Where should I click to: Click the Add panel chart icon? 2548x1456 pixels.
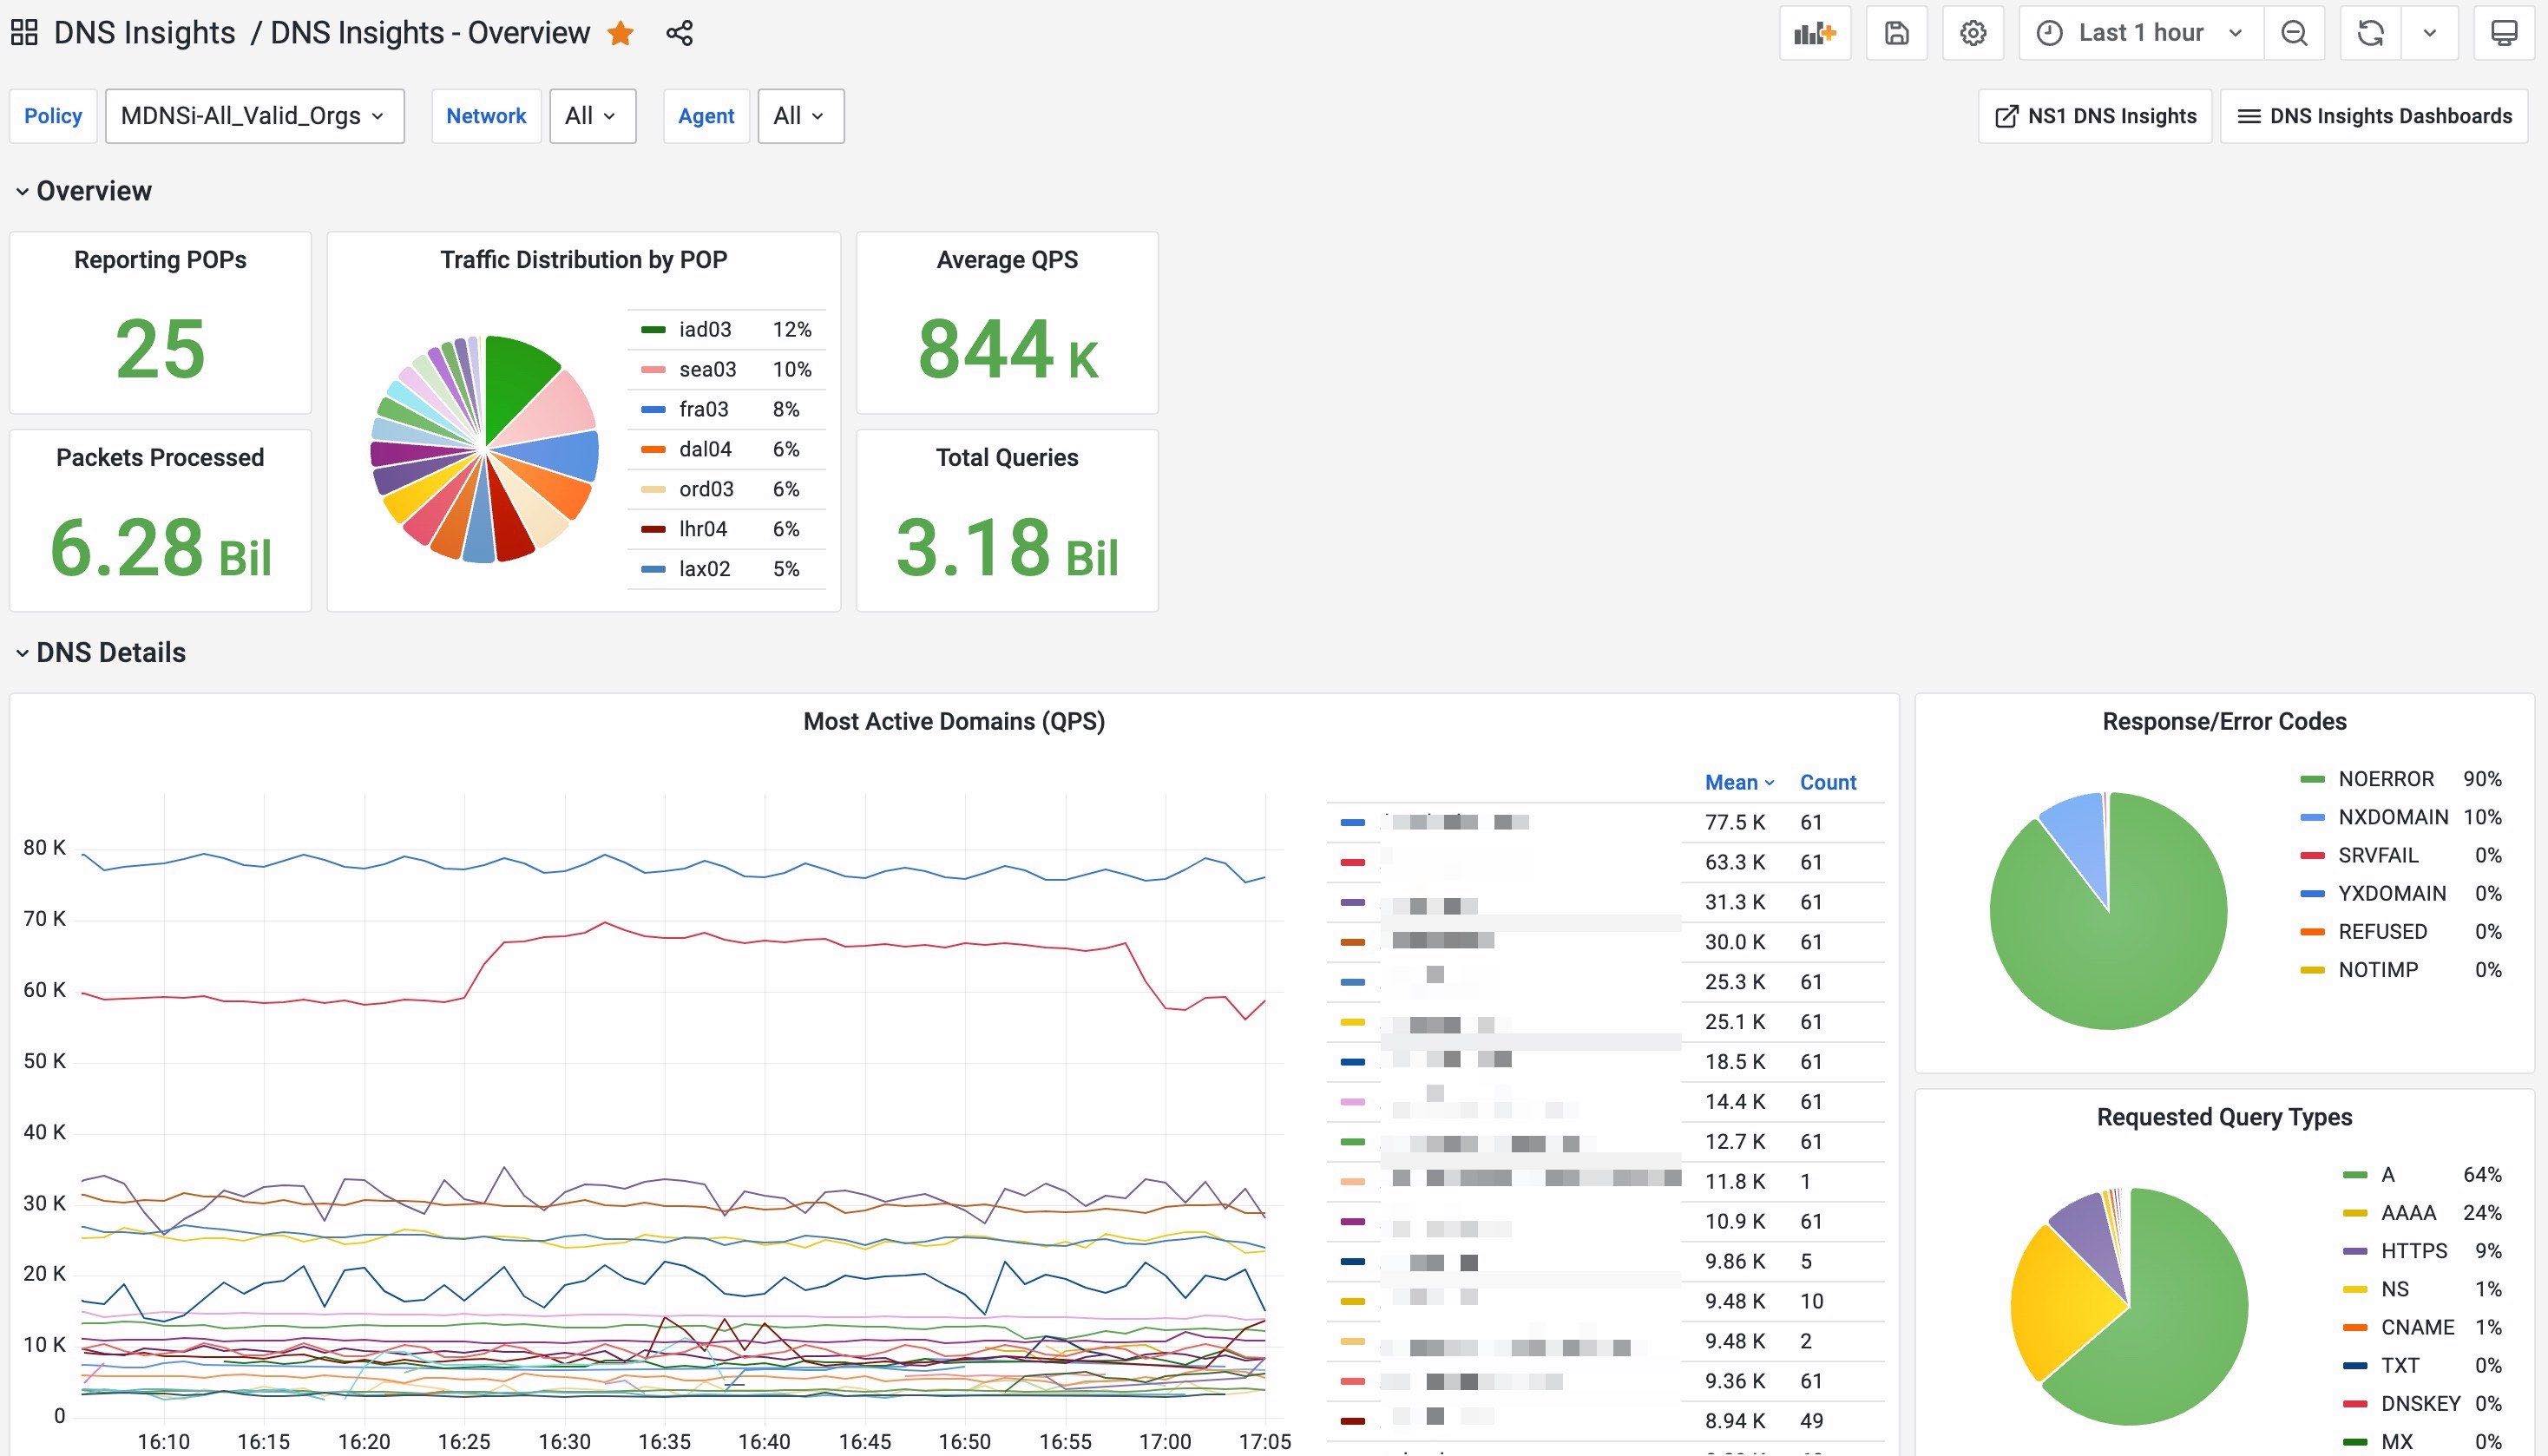point(1814,33)
